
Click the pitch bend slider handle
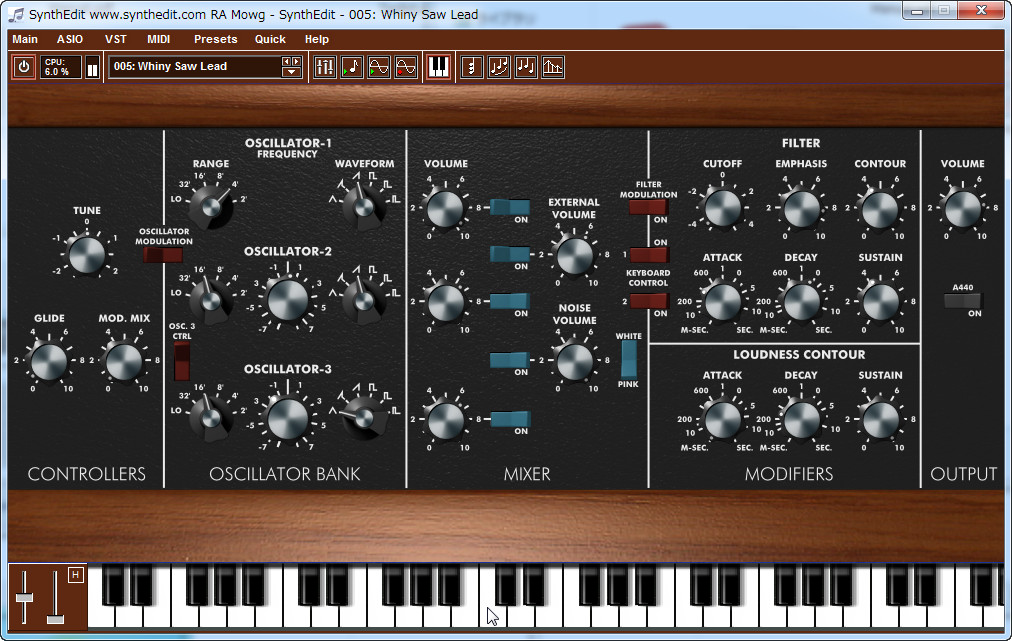25,598
